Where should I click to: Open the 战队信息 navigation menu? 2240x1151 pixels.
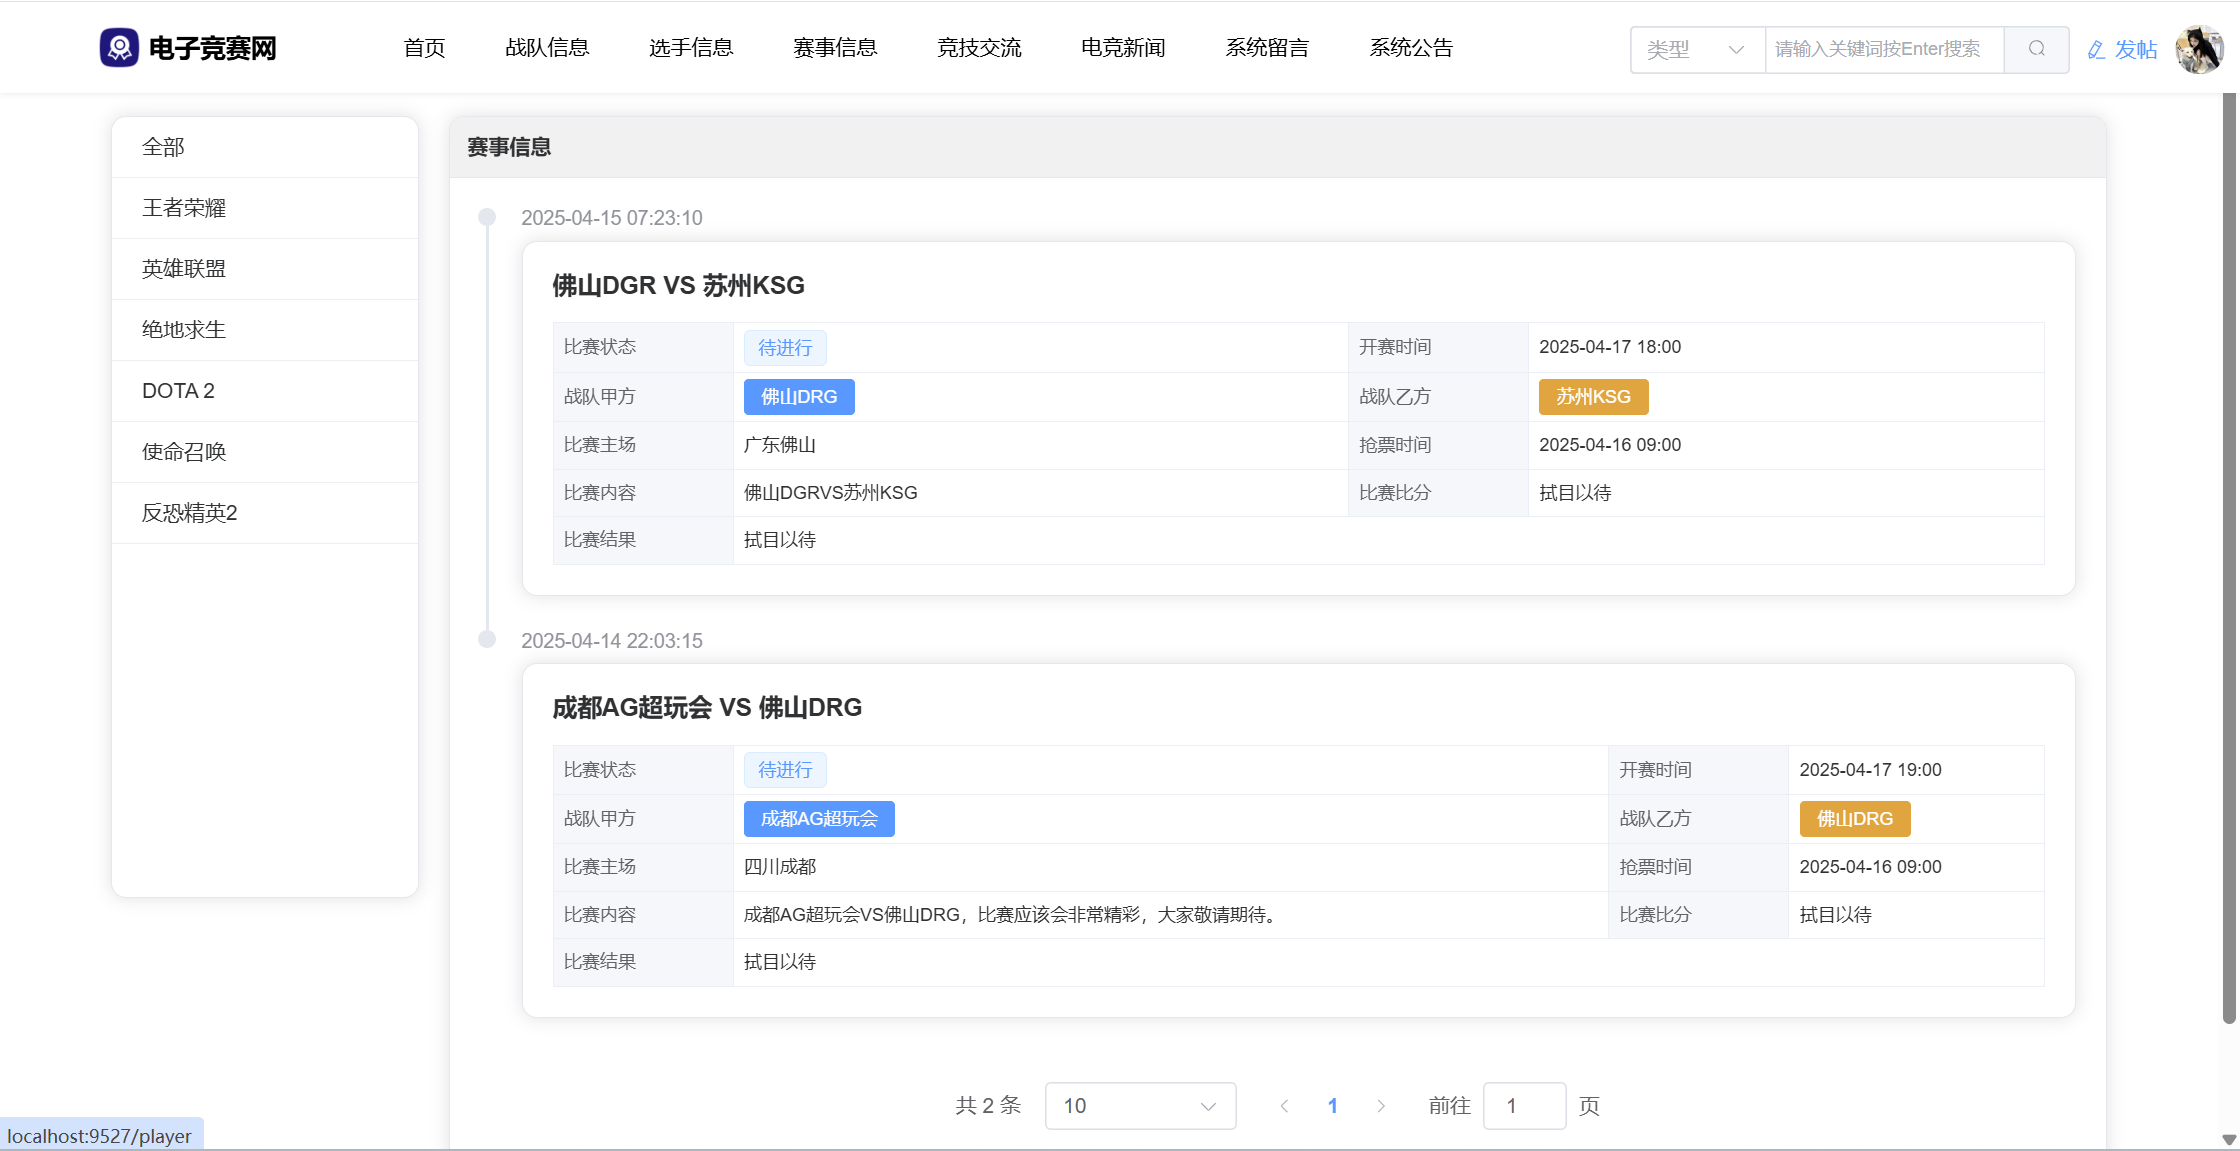click(547, 48)
